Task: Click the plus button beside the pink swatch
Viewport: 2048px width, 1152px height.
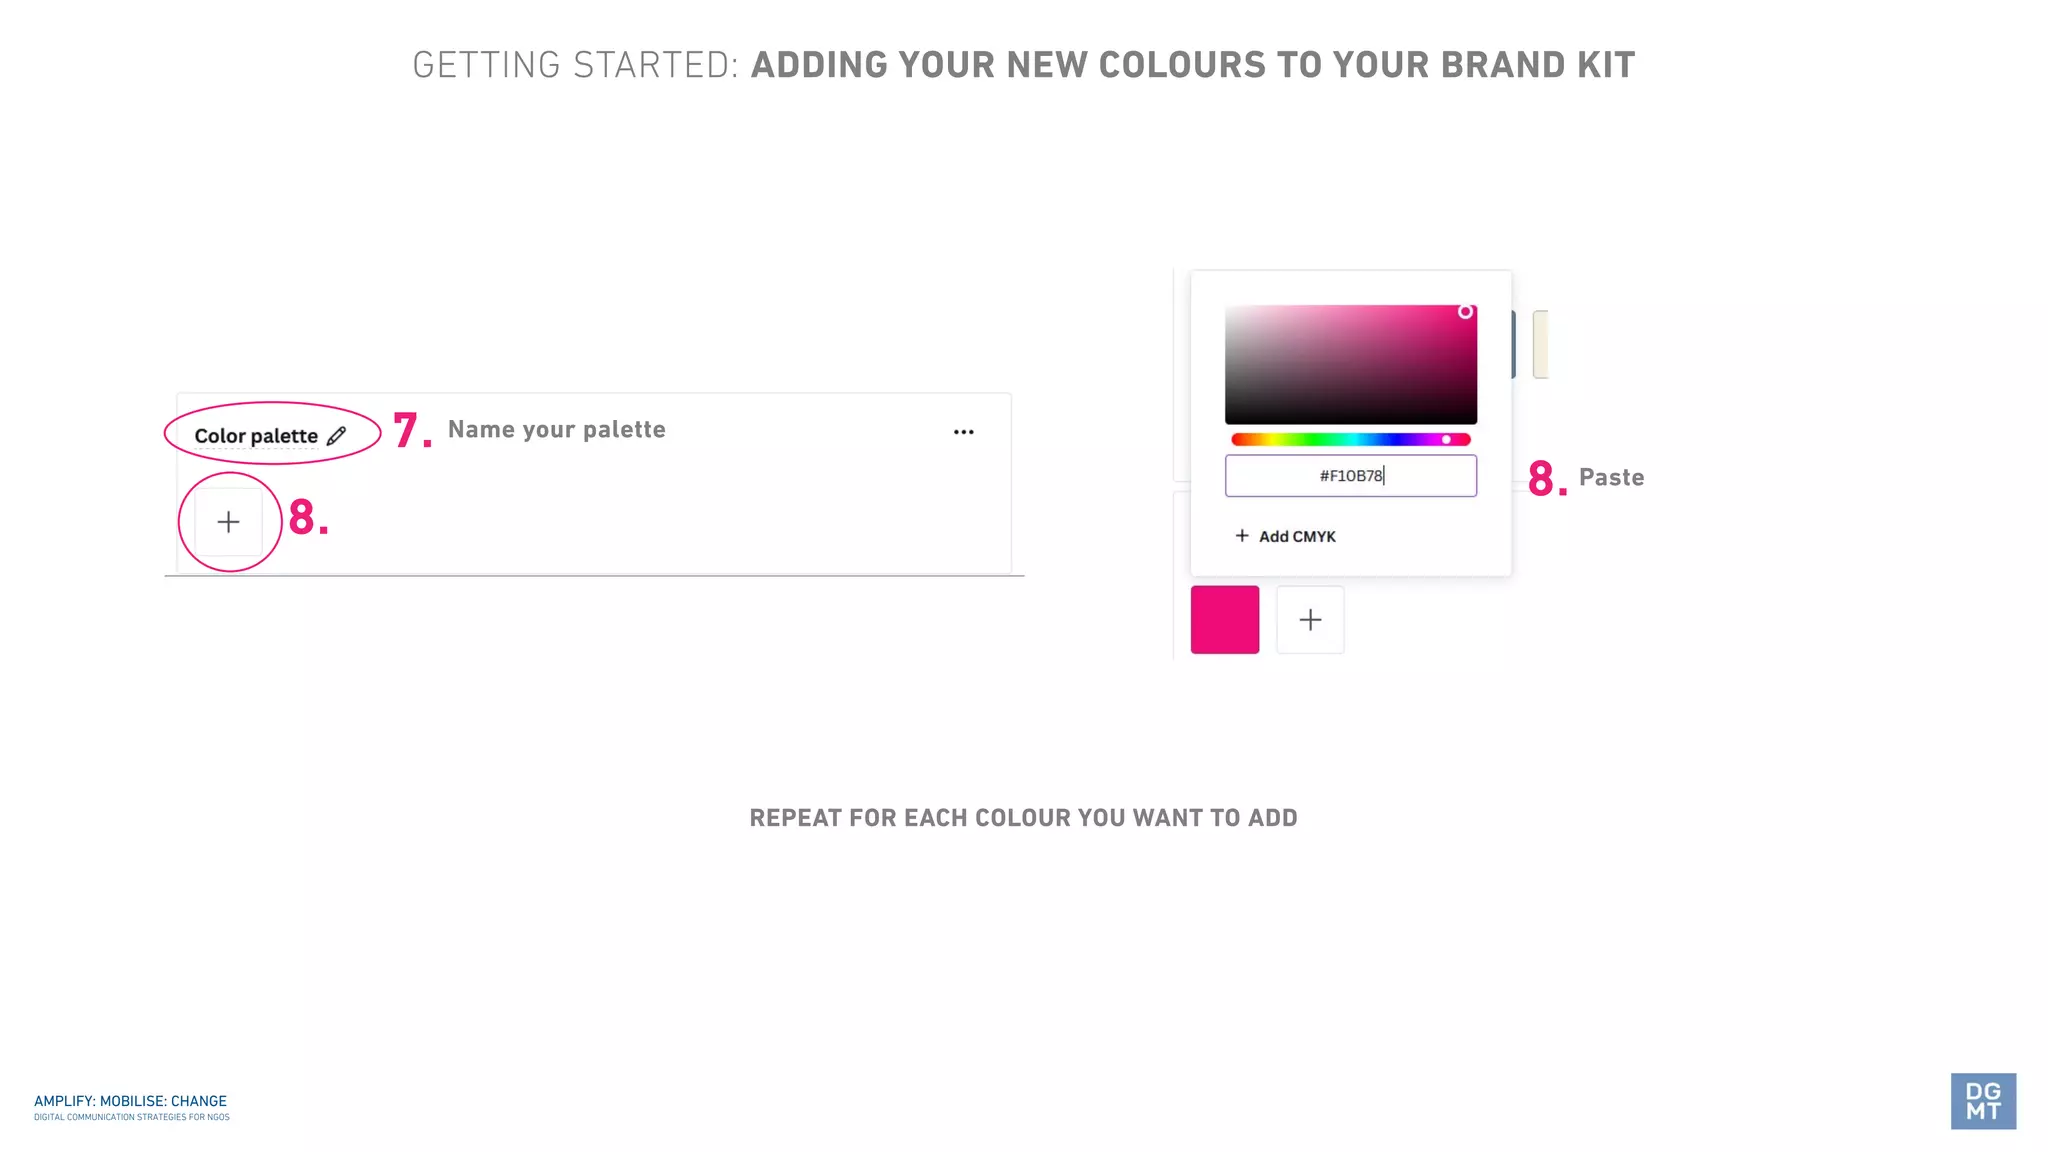Action: coord(1310,620)
